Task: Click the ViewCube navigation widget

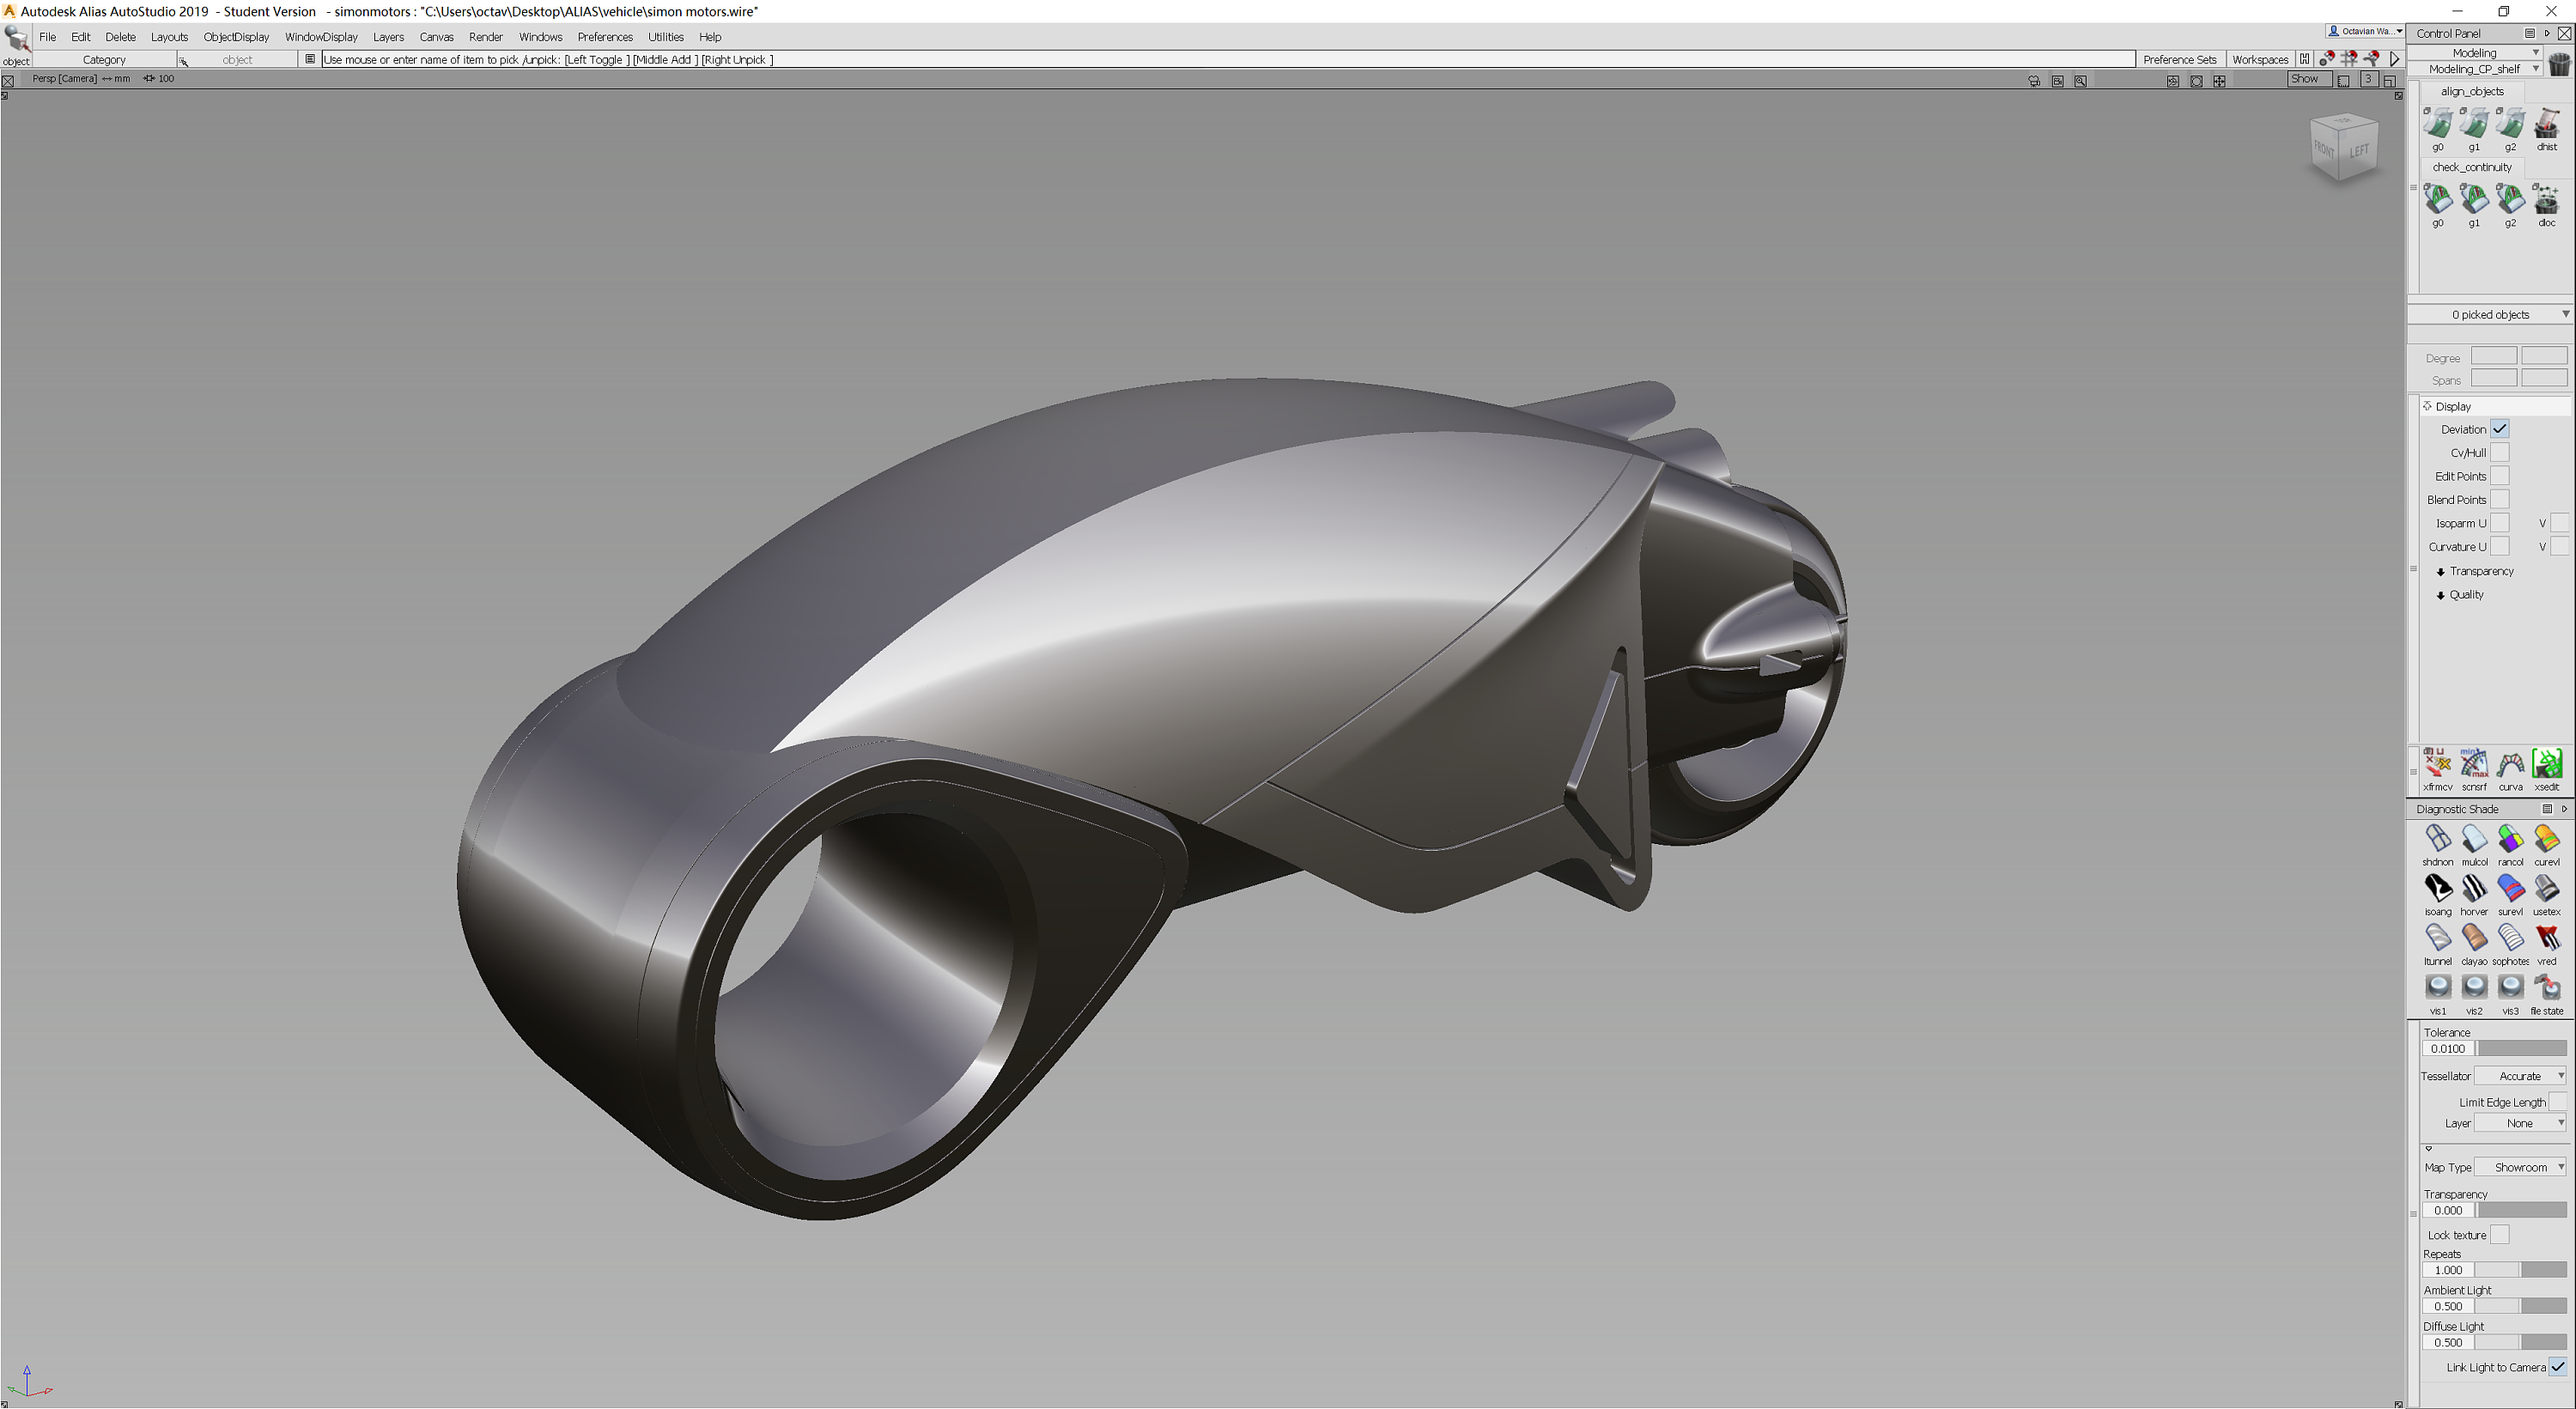Action: click(2343, 148)
